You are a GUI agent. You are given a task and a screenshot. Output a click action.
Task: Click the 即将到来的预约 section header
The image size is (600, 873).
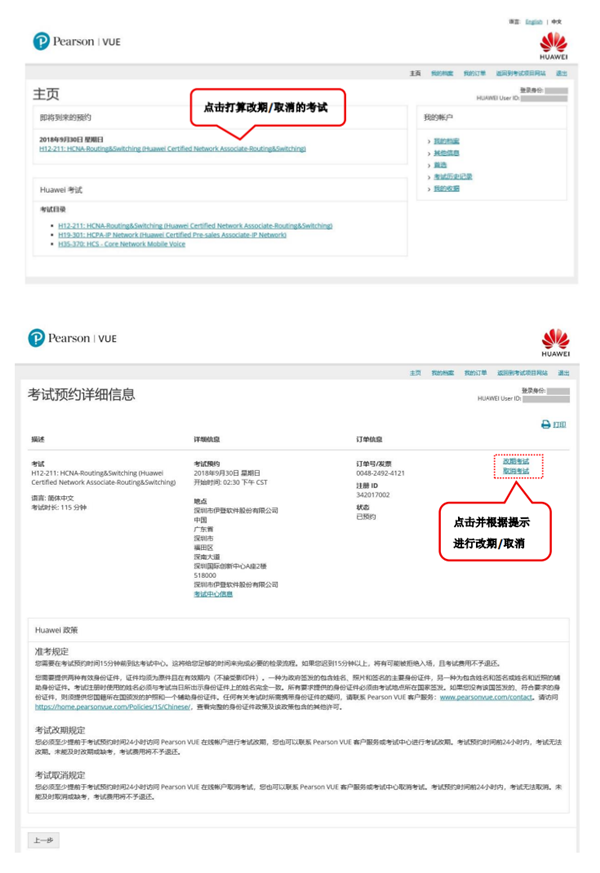65,117
